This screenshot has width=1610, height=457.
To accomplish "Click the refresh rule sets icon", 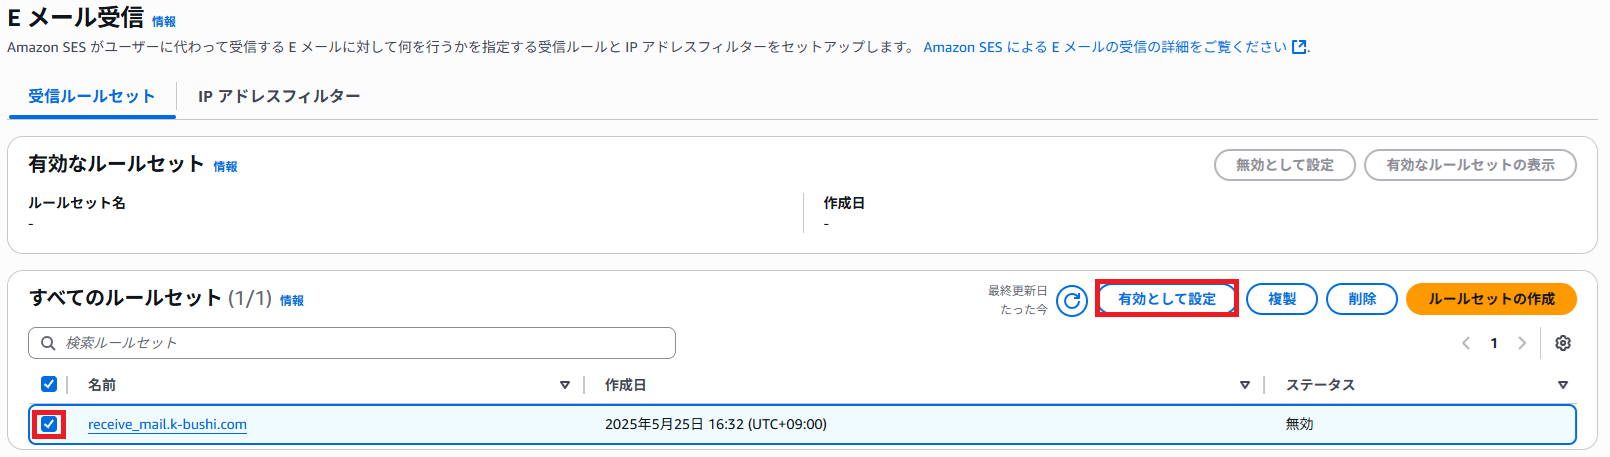I will tap(1071, 300).
